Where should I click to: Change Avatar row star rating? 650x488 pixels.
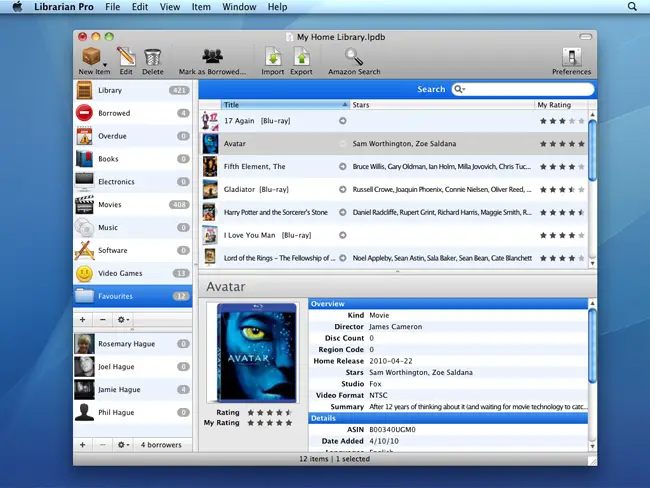pos(562,144)
